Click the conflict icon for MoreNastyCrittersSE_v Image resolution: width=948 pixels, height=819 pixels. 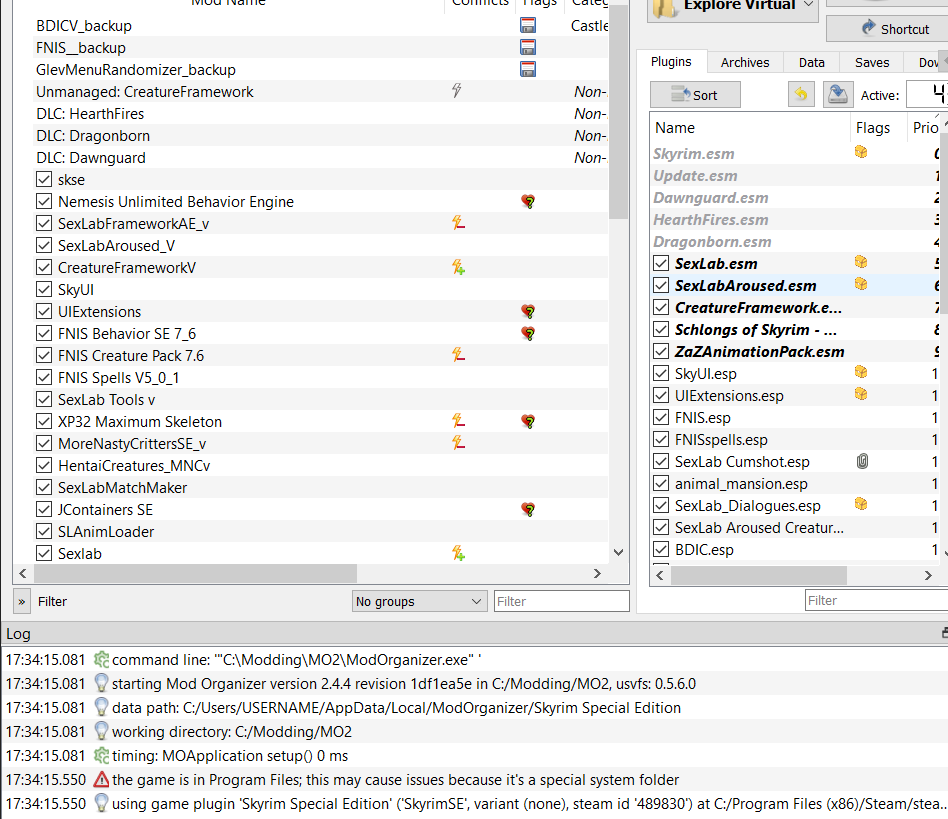(458, 443)
